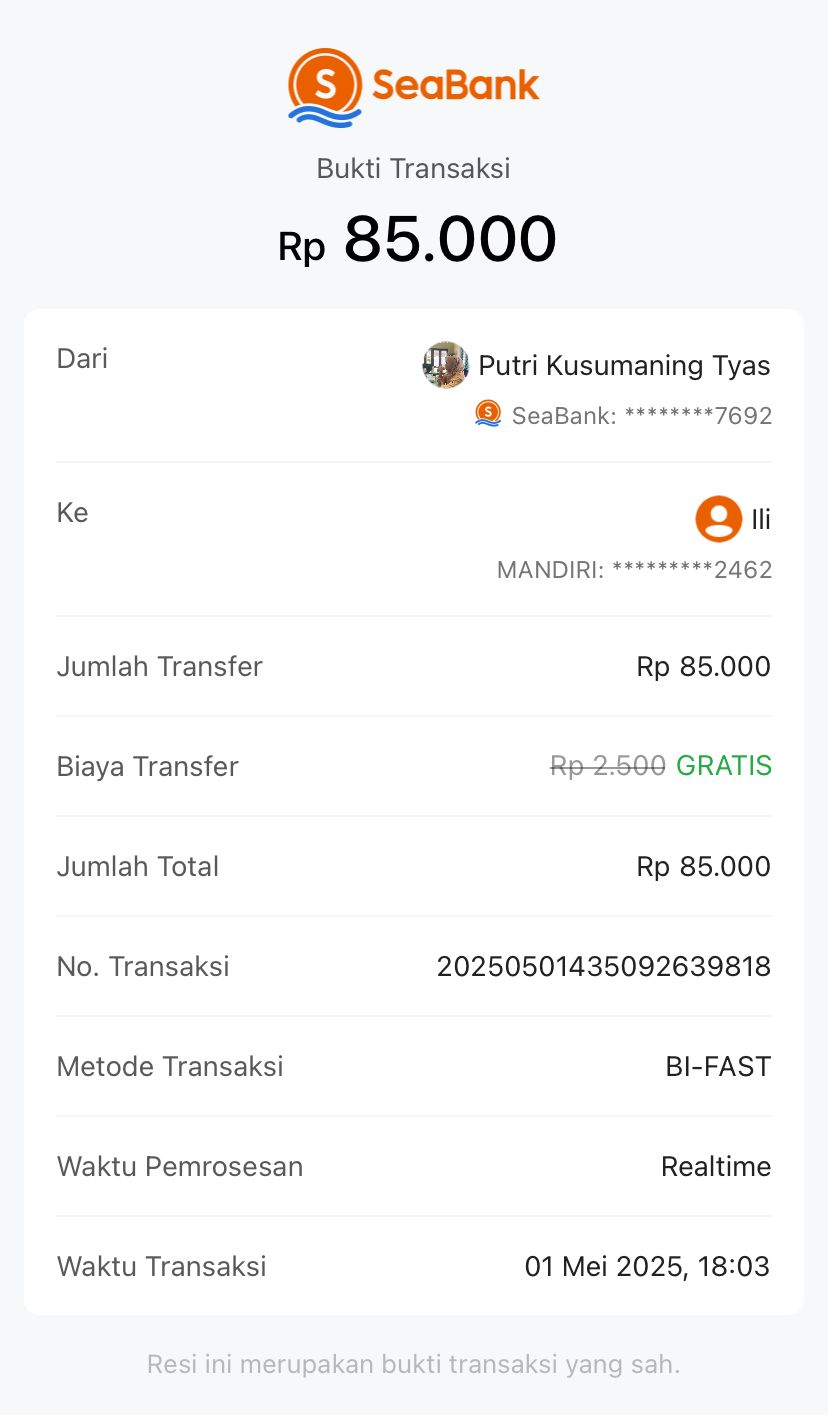The width and height of the screenshot is (828, 1415).
Task: Click the strikethrough Rp 2.500 fee
Action: (x=607, y=766)
